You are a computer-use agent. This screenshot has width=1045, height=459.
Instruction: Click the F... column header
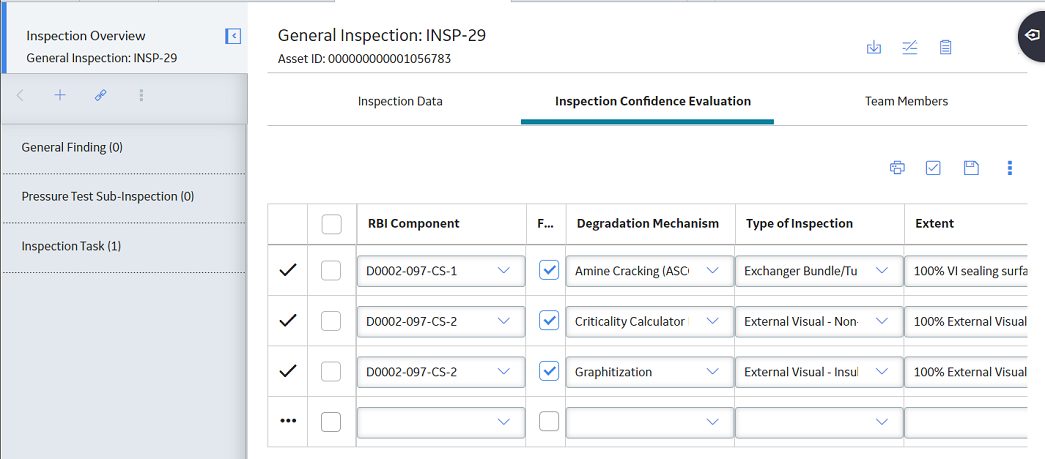click(545, 224)
